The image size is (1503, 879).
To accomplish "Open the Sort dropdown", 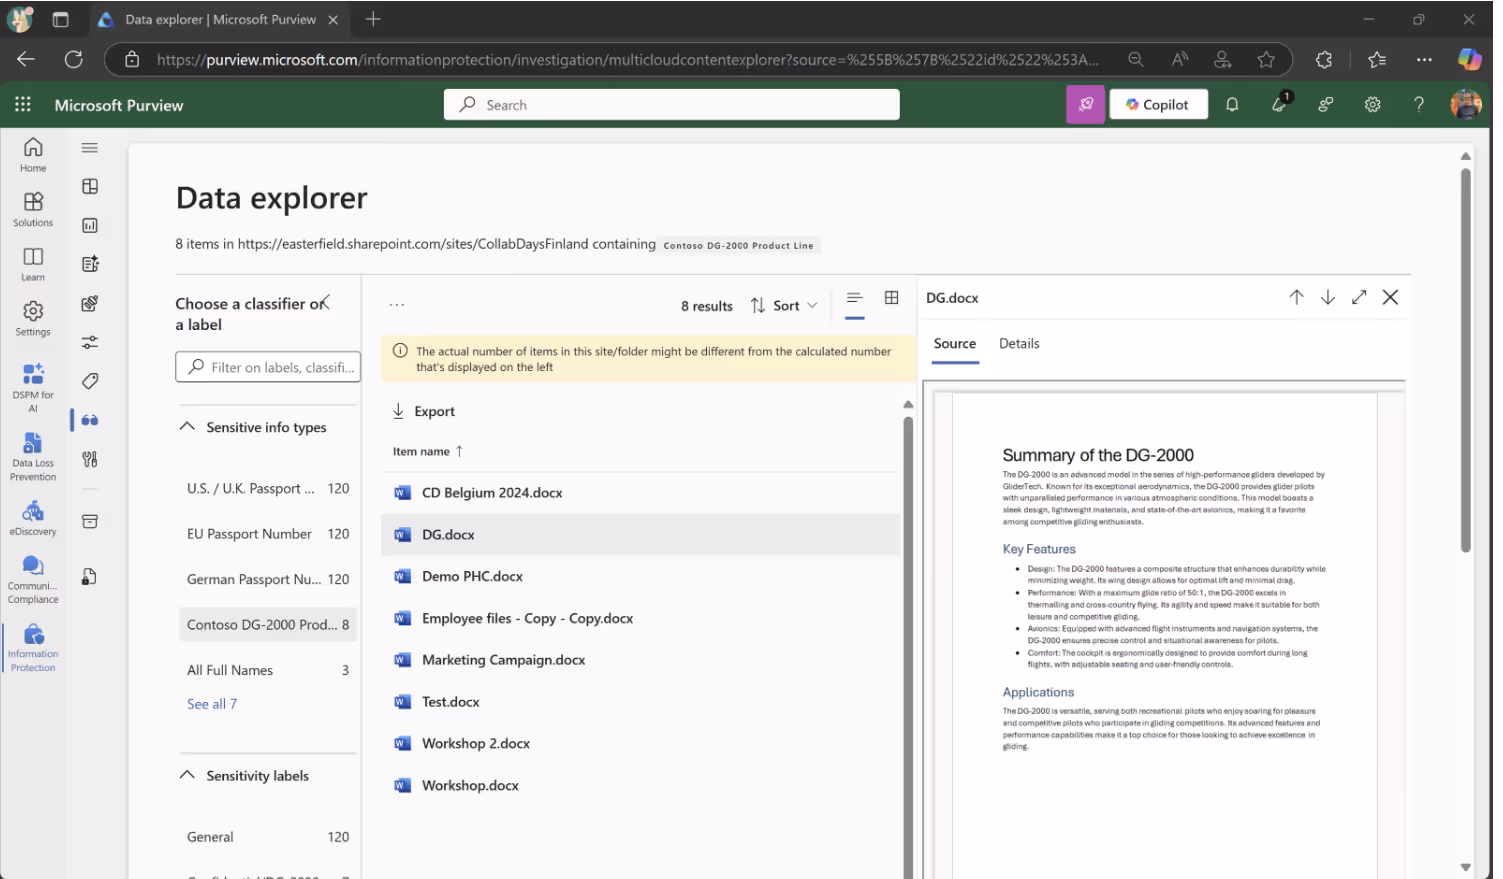I will (785, 306).
